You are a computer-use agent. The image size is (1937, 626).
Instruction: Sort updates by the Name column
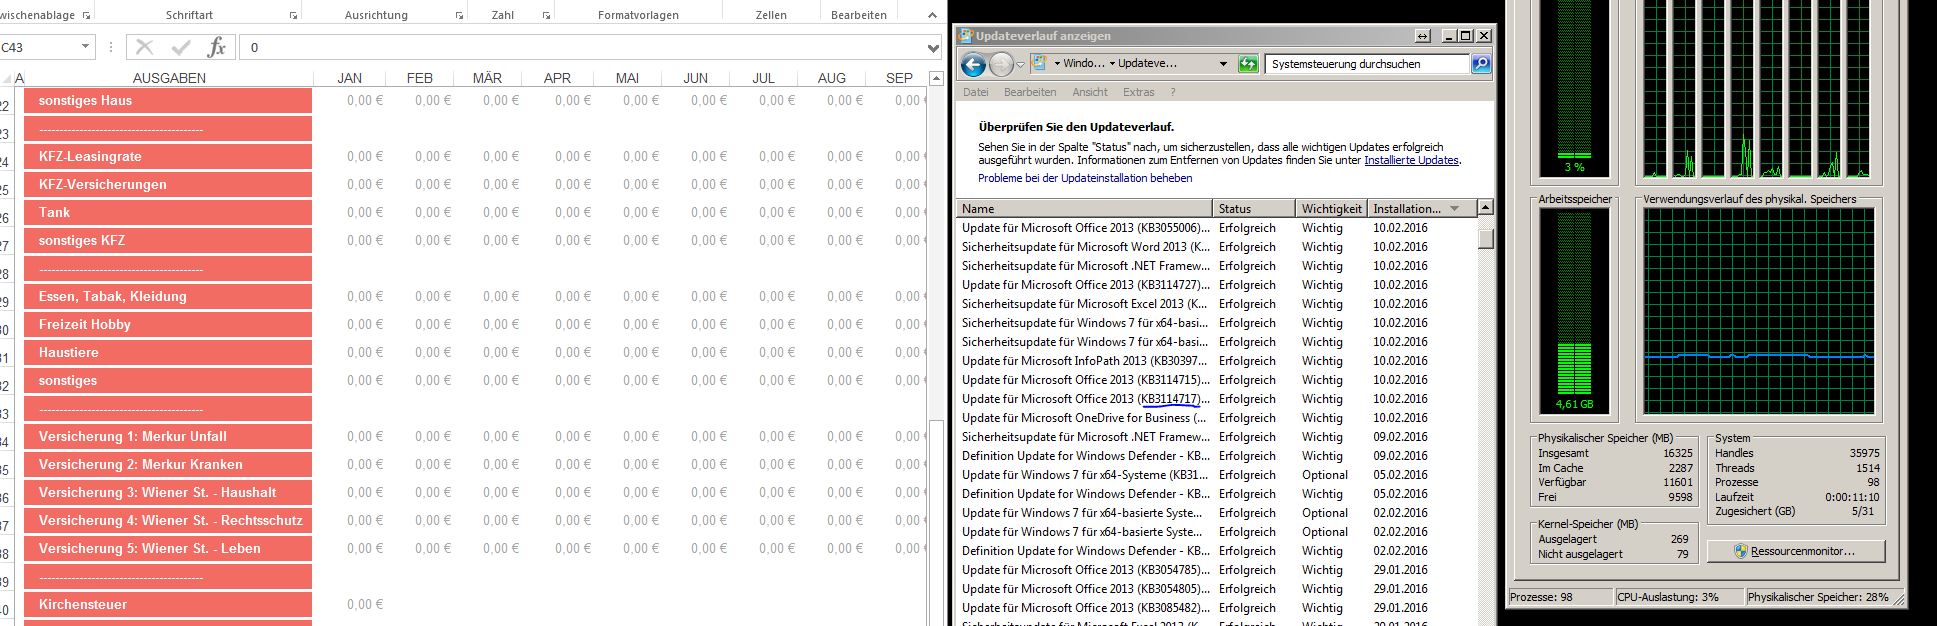(x=1084, y=209)
